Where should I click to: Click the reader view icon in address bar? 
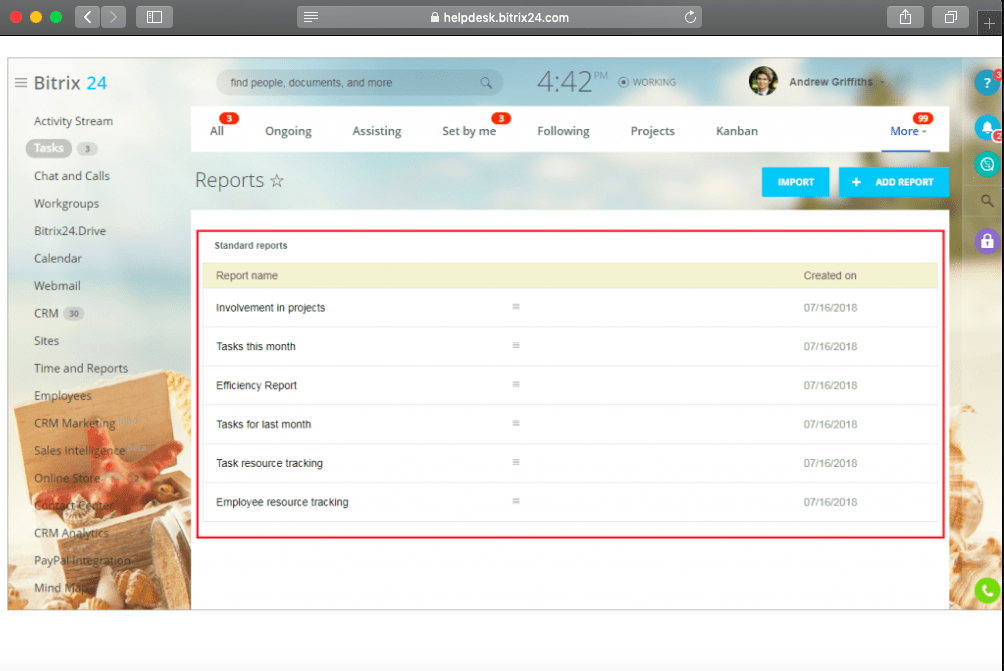(311, 17)
